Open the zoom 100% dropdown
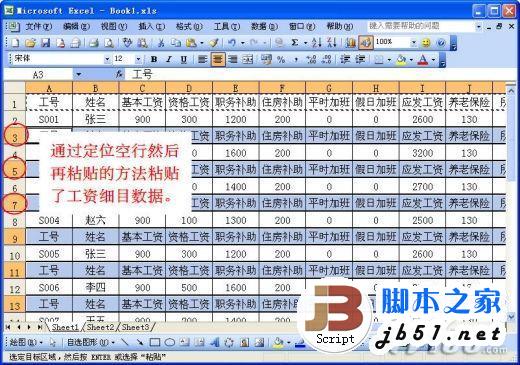 pyautogui.click(x=413, y=42)
